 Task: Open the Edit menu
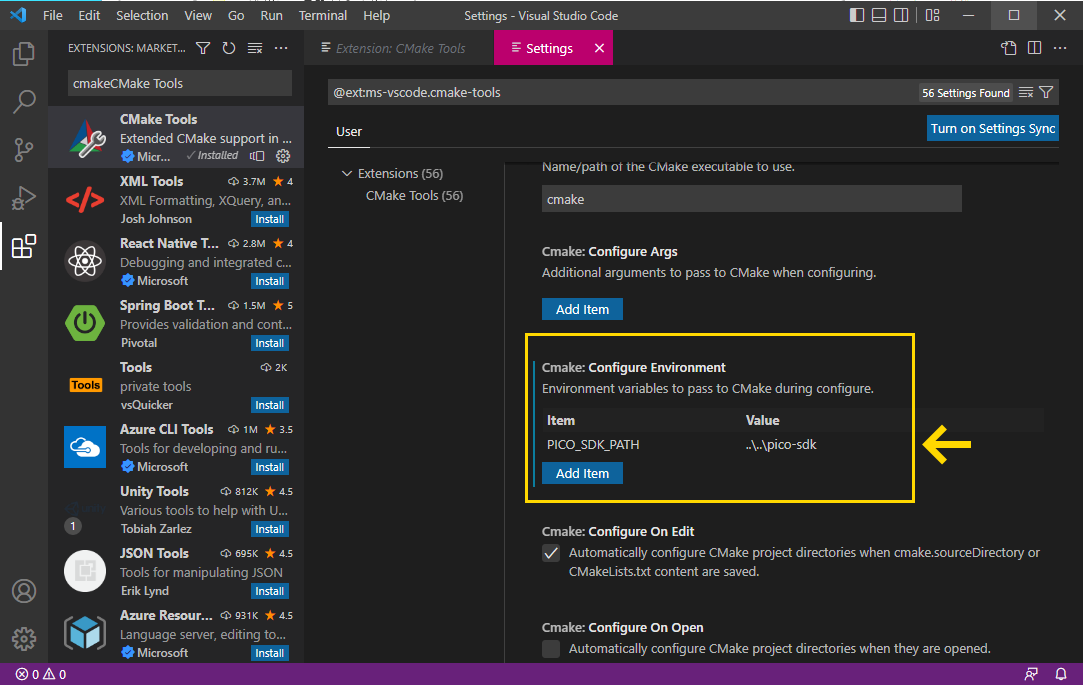point(89,15)
